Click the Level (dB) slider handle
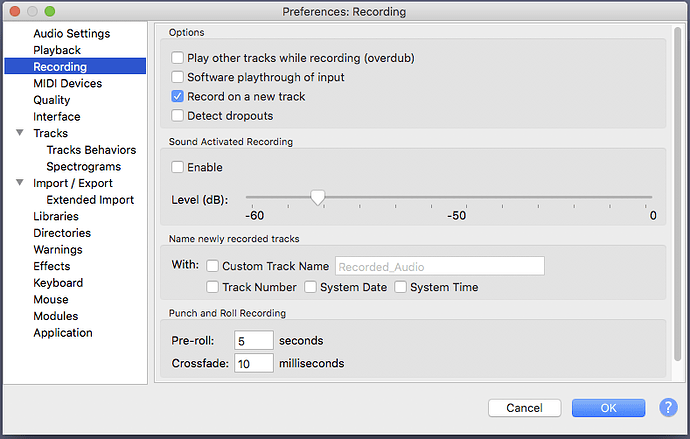The height and width of the screenshot is (439, 690). [x=318, y=197]
